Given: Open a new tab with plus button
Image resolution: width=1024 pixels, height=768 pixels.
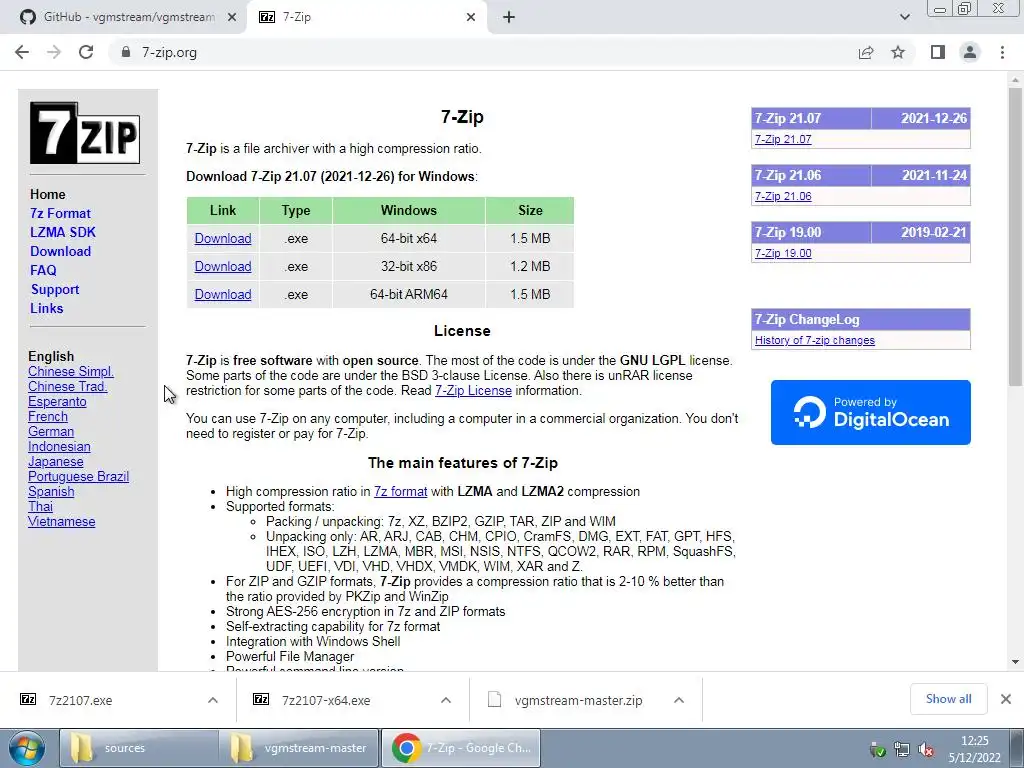Looking at the screenshot, I should (509, 17).
